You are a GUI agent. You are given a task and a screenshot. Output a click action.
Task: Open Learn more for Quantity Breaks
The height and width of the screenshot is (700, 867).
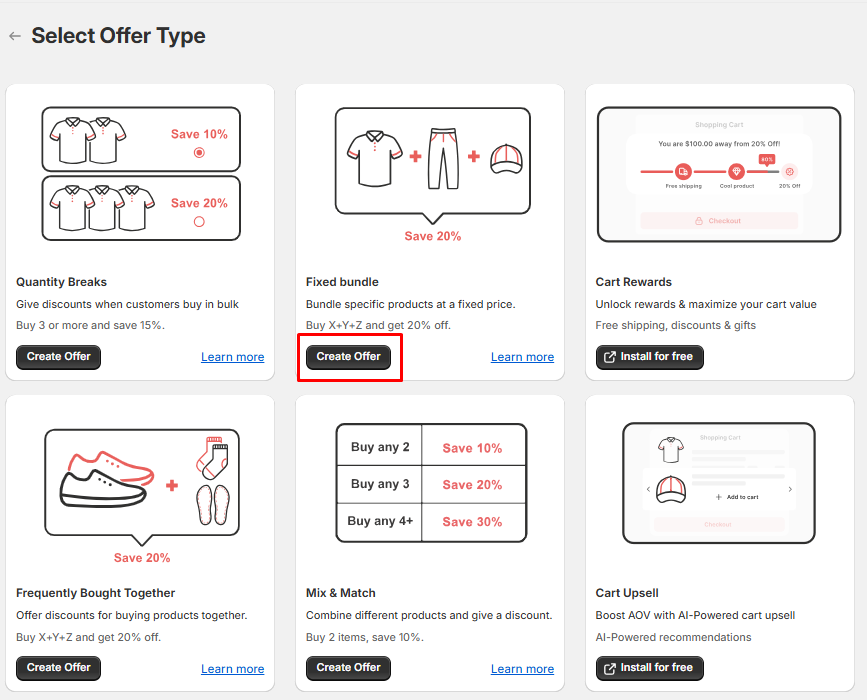click(232, 357)
